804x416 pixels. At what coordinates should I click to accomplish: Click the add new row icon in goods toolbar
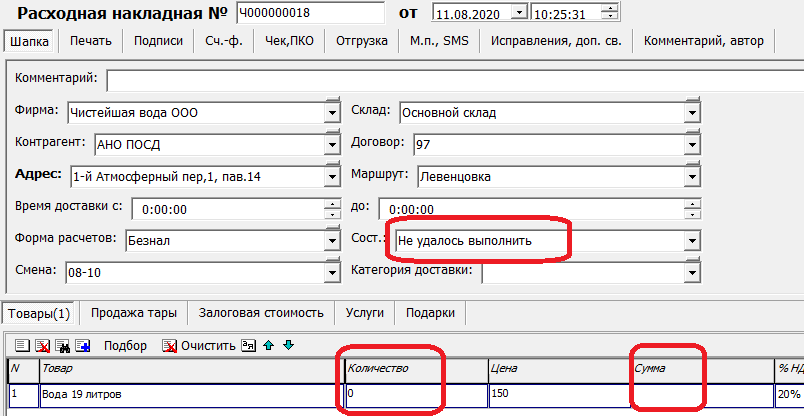(22, 346)
